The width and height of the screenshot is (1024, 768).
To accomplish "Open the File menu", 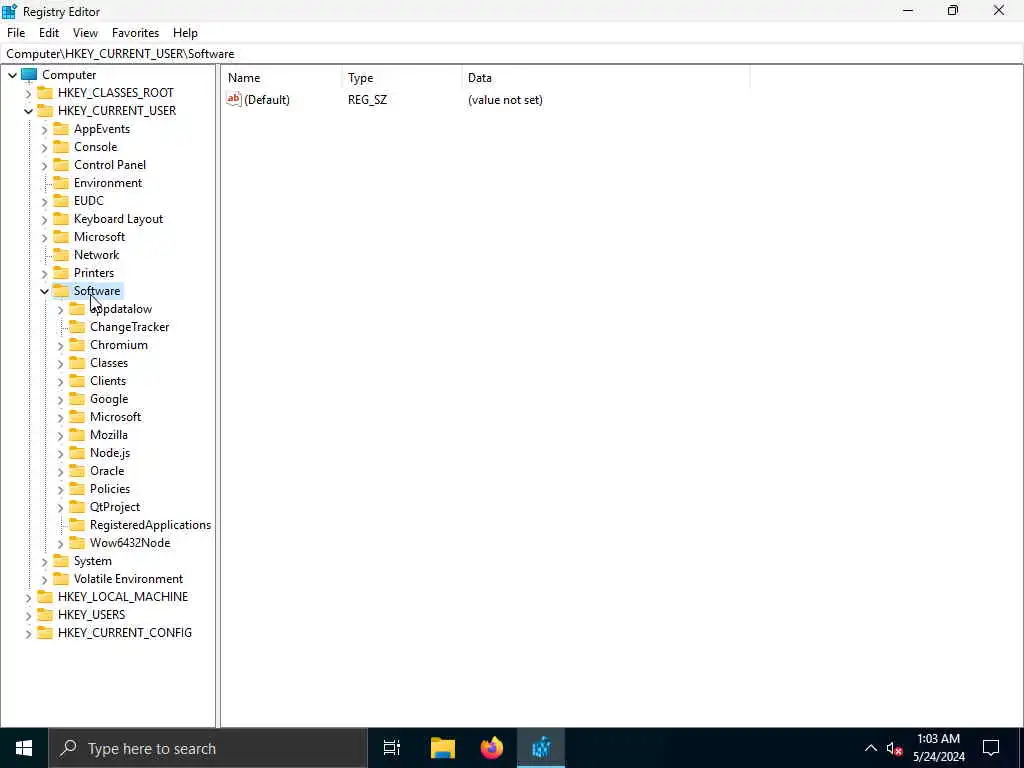I will click(16, 33).
